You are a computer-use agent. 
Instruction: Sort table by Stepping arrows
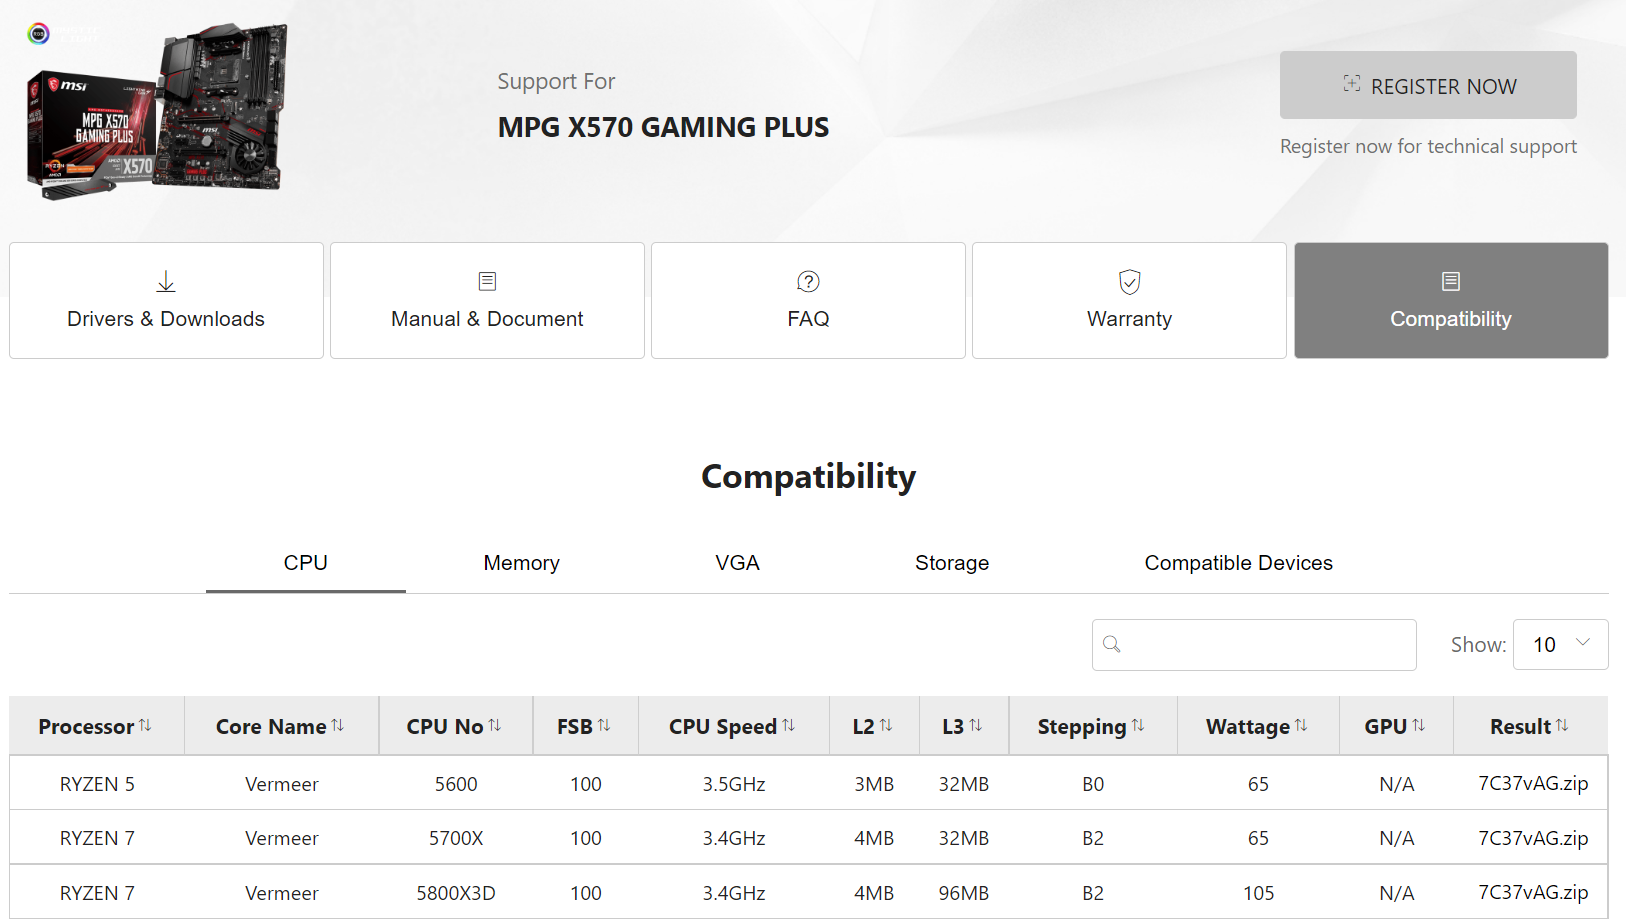1138,726
